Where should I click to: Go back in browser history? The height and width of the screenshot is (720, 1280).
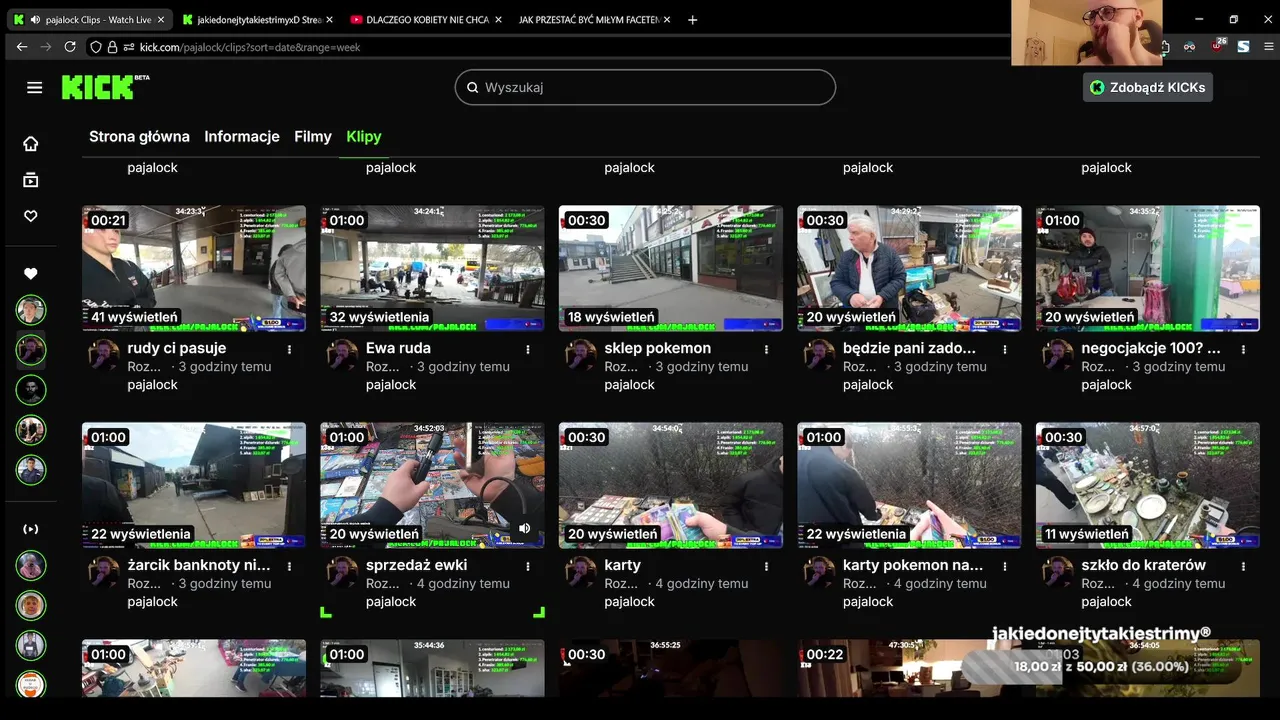[22, 47]
